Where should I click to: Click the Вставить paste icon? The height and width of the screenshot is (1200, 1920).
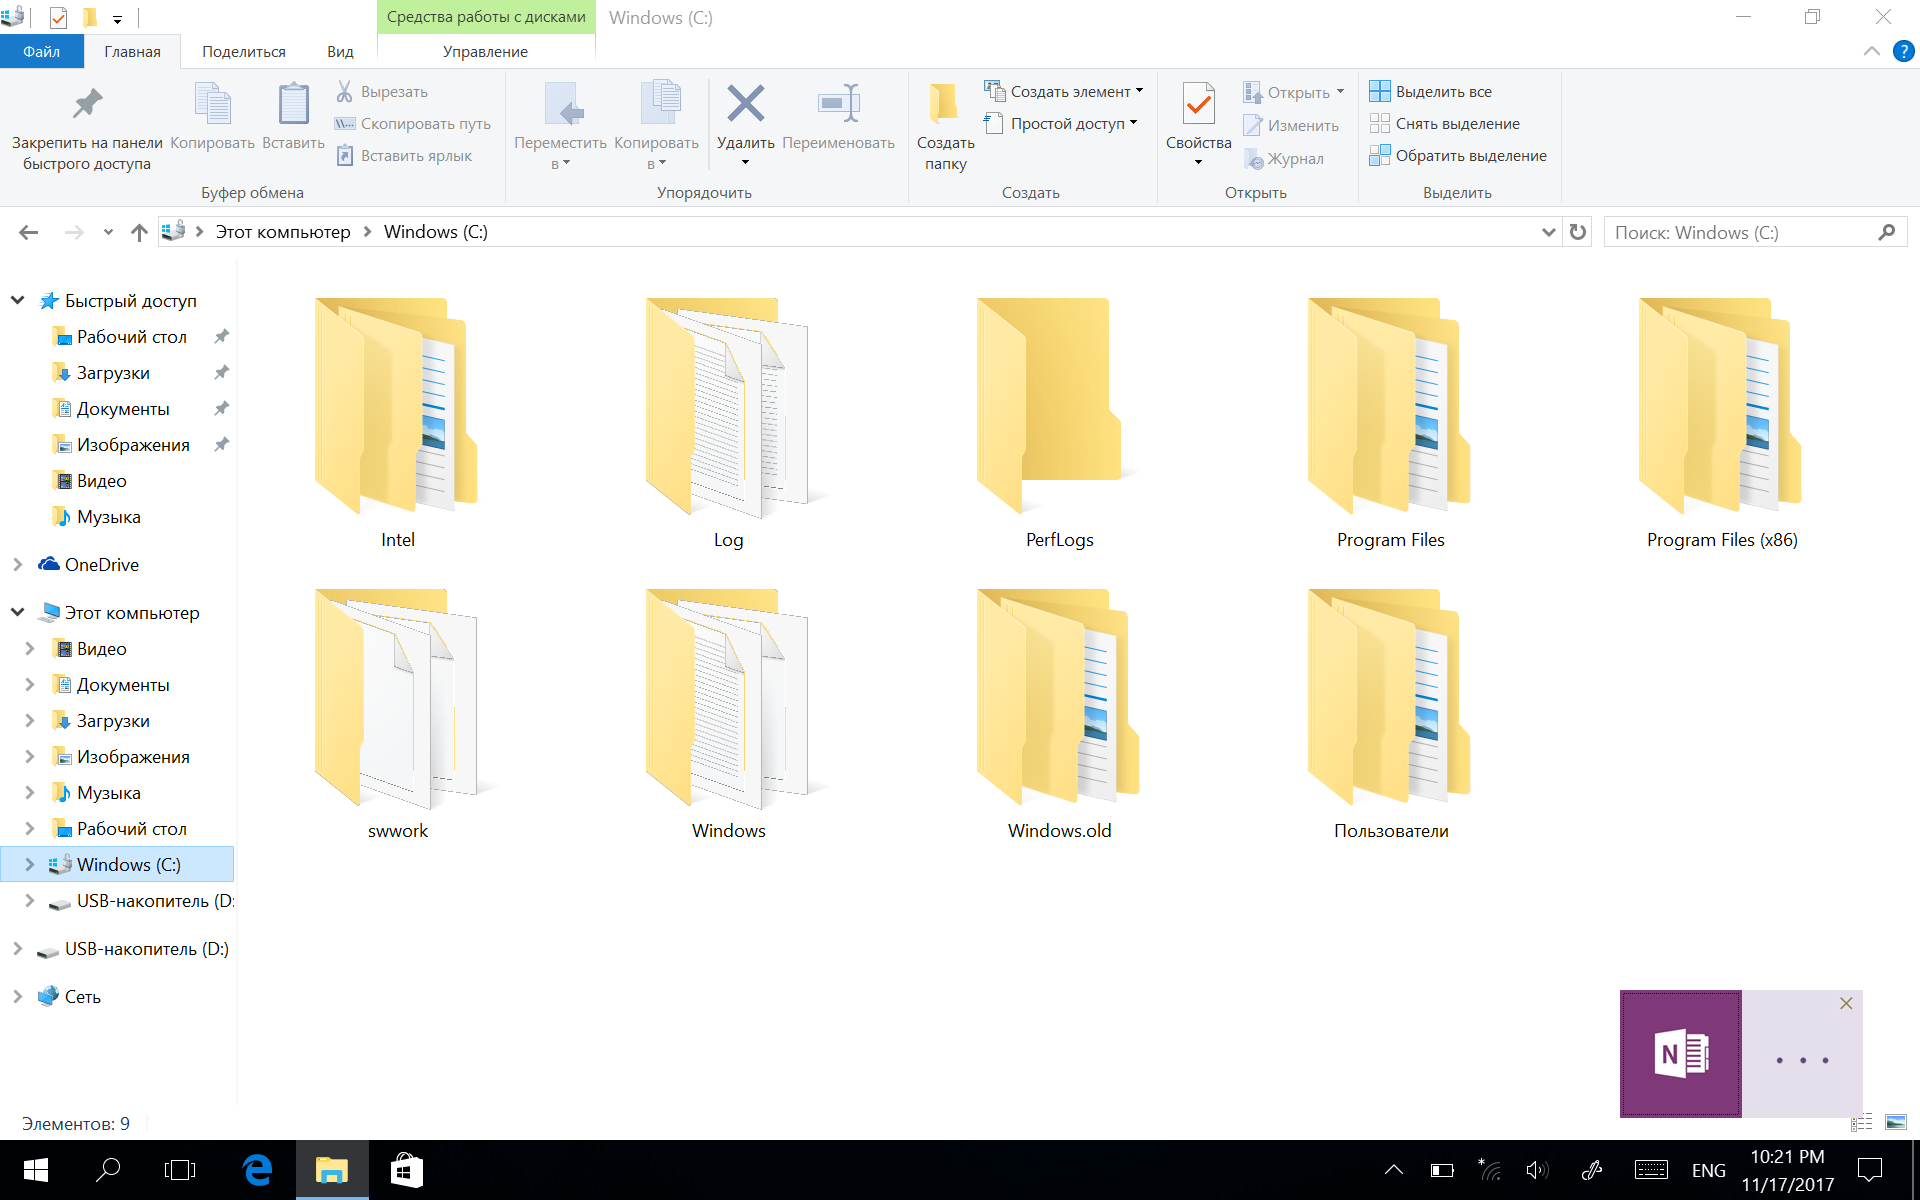[293, 104]
